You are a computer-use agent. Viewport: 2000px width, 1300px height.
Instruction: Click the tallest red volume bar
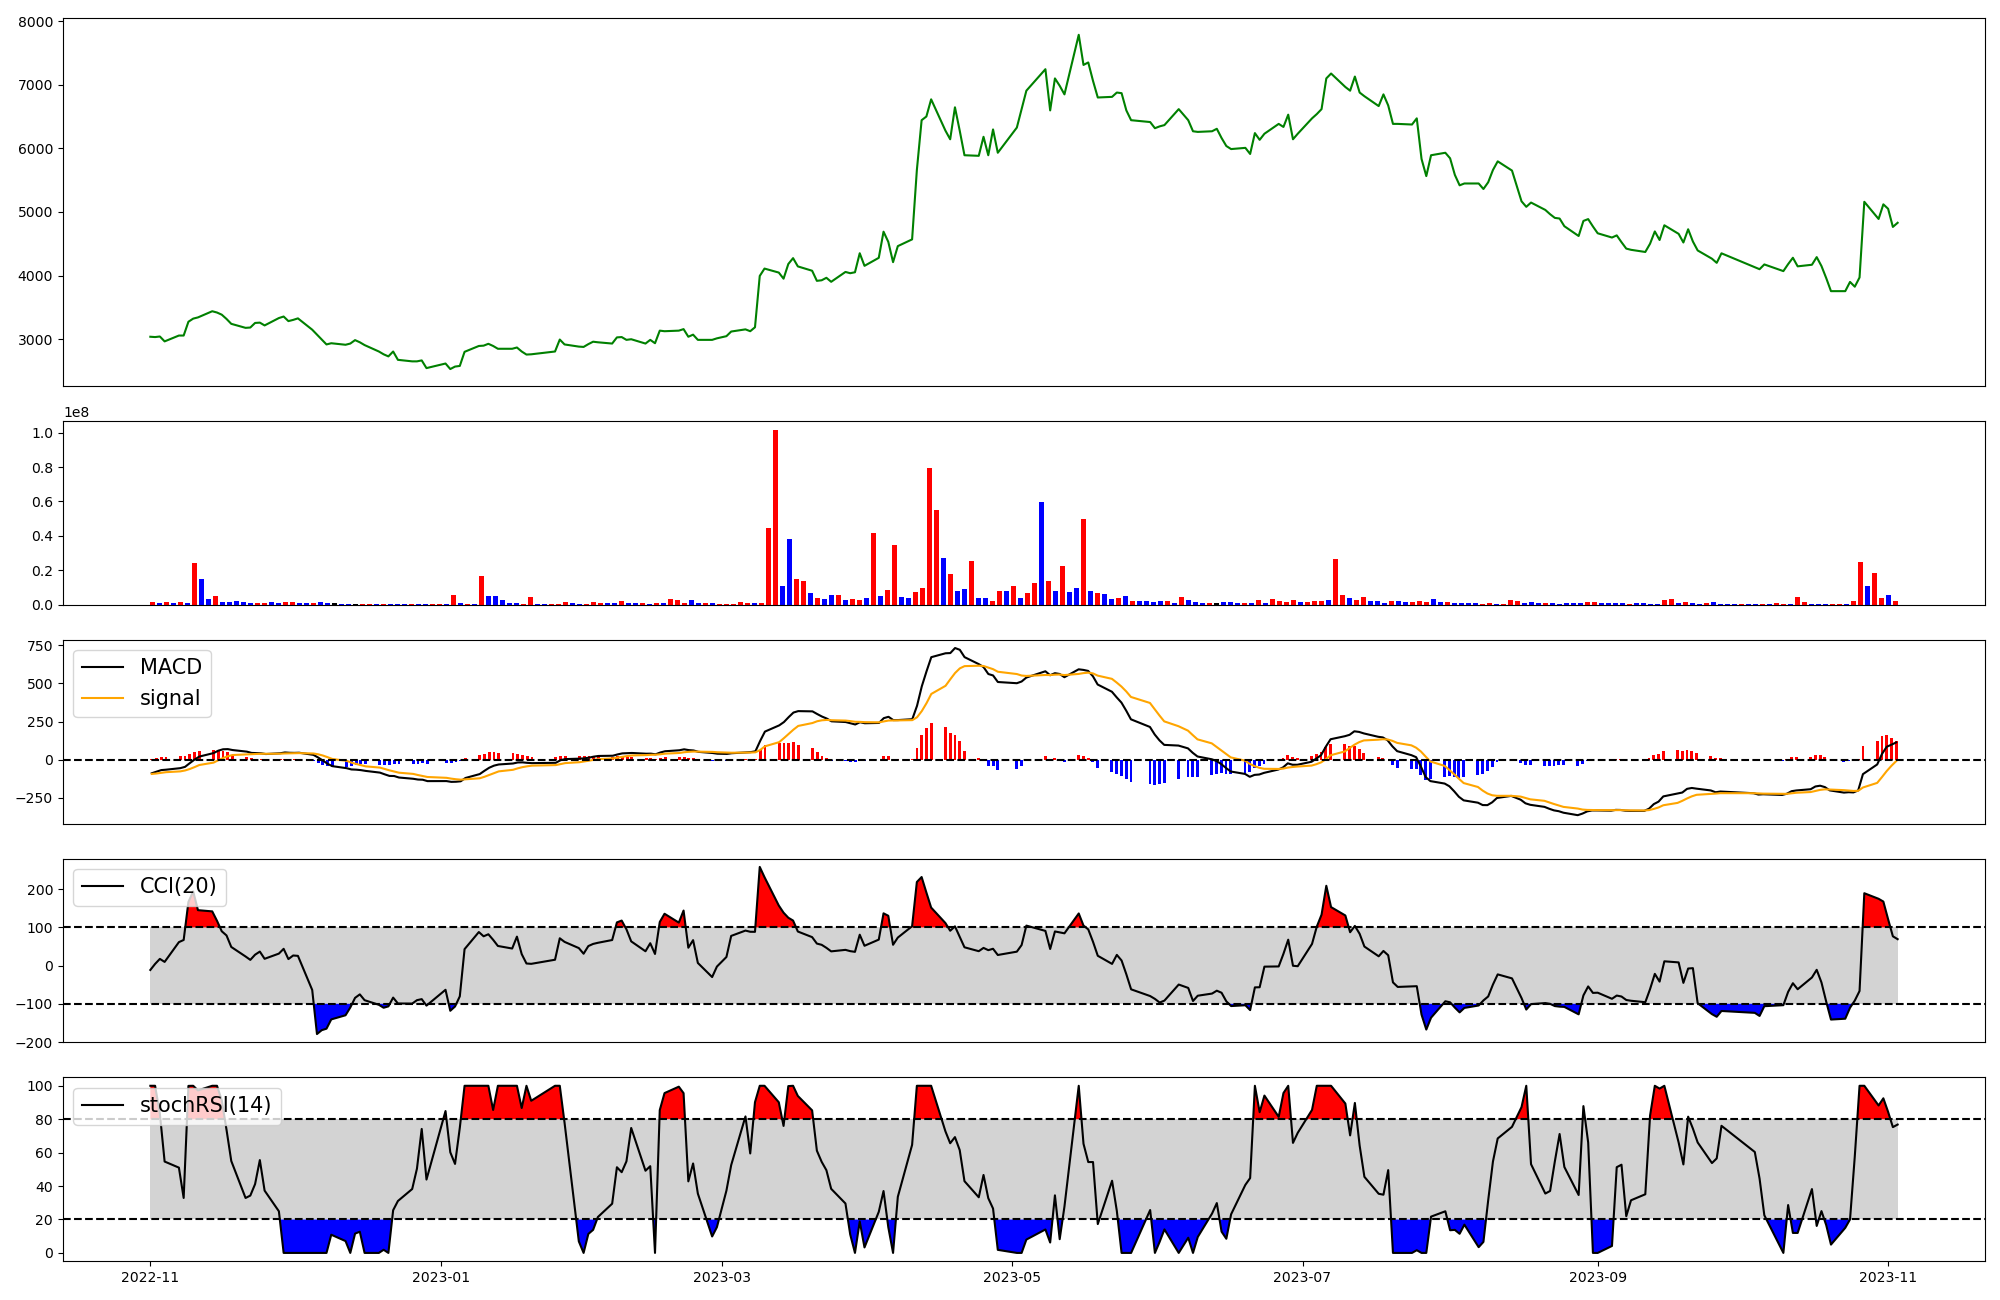[775, 518]
